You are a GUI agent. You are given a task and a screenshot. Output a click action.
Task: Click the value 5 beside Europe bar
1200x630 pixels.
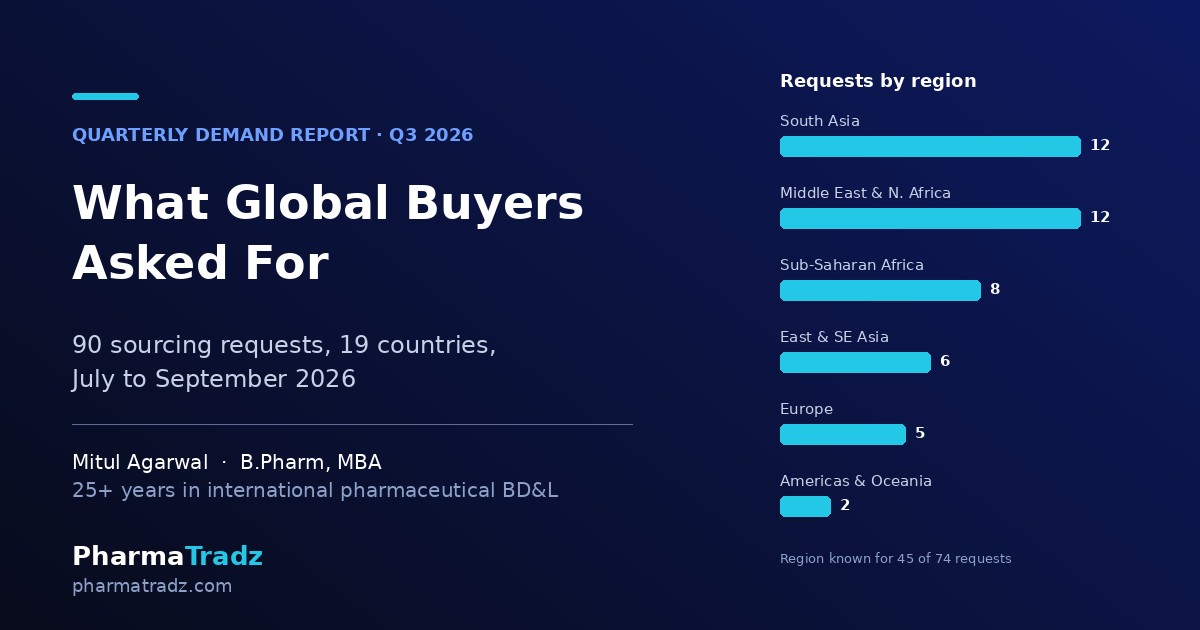pos(920,434)
